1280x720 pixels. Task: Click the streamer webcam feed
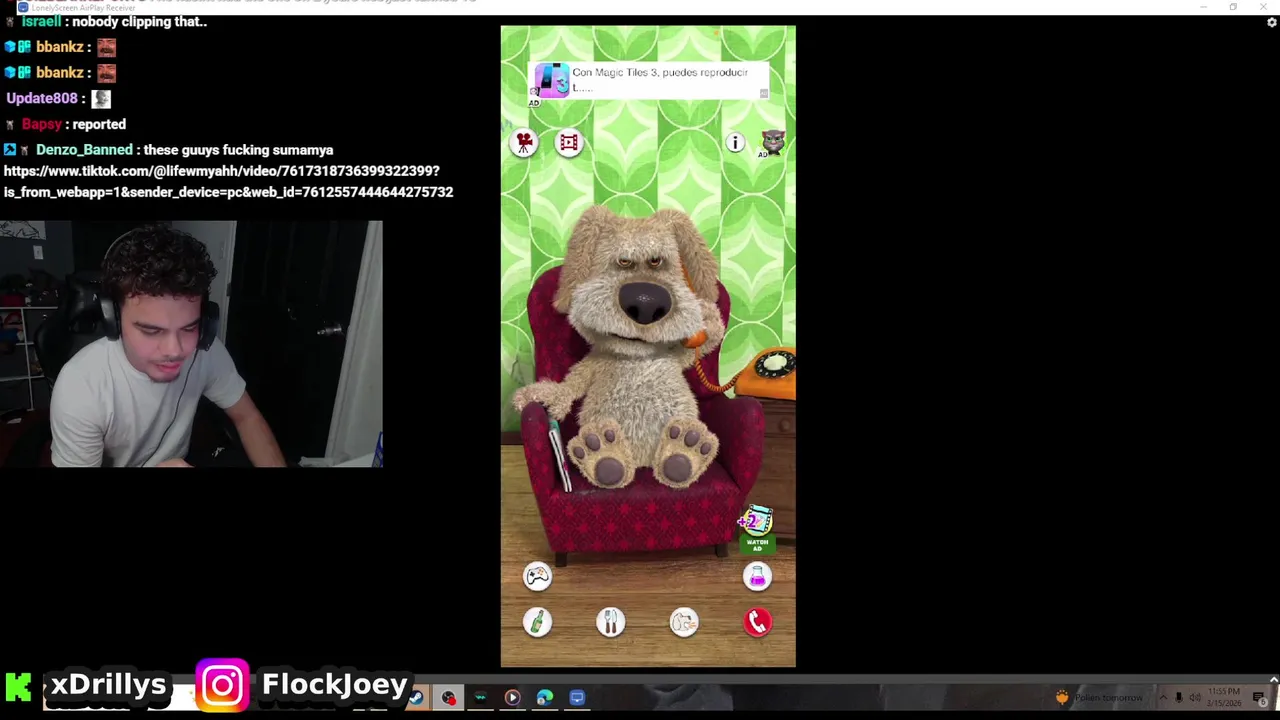coord(191,344)
